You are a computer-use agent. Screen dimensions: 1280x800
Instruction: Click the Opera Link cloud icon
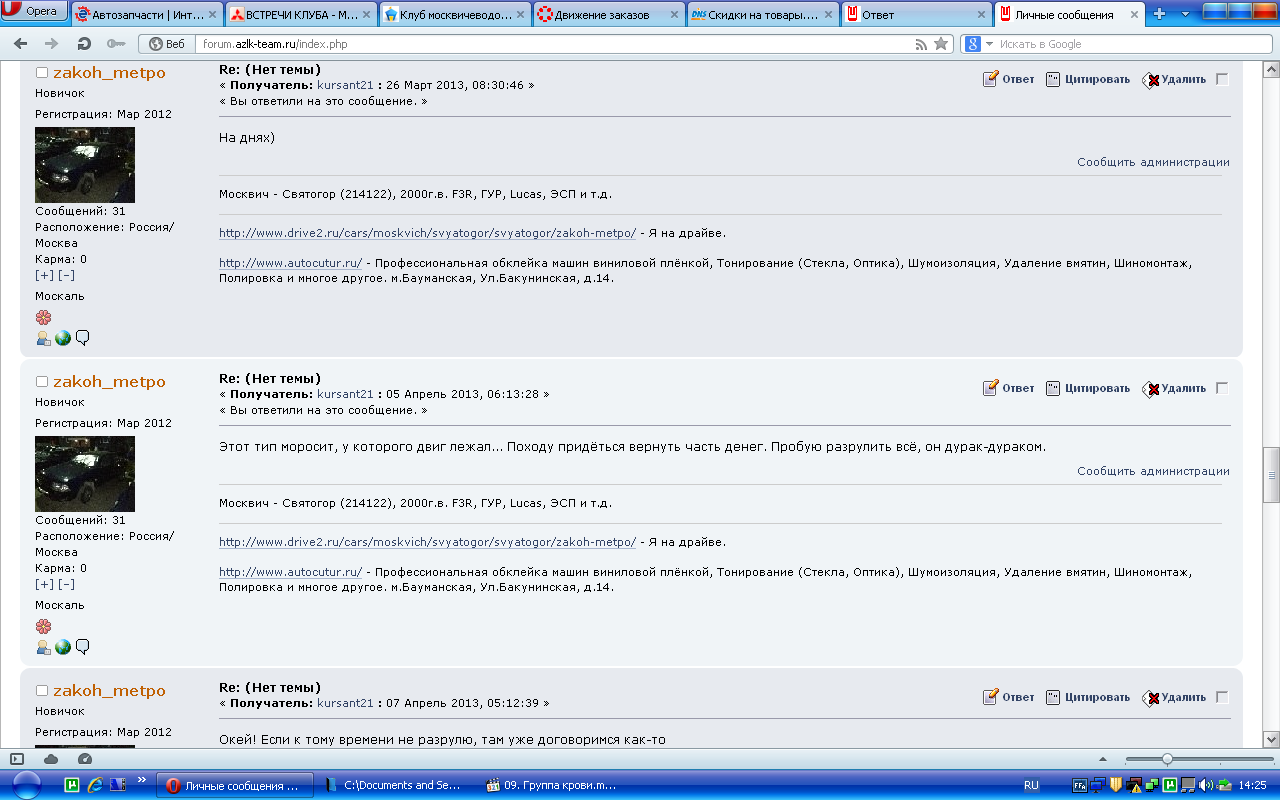click(51, 759)
